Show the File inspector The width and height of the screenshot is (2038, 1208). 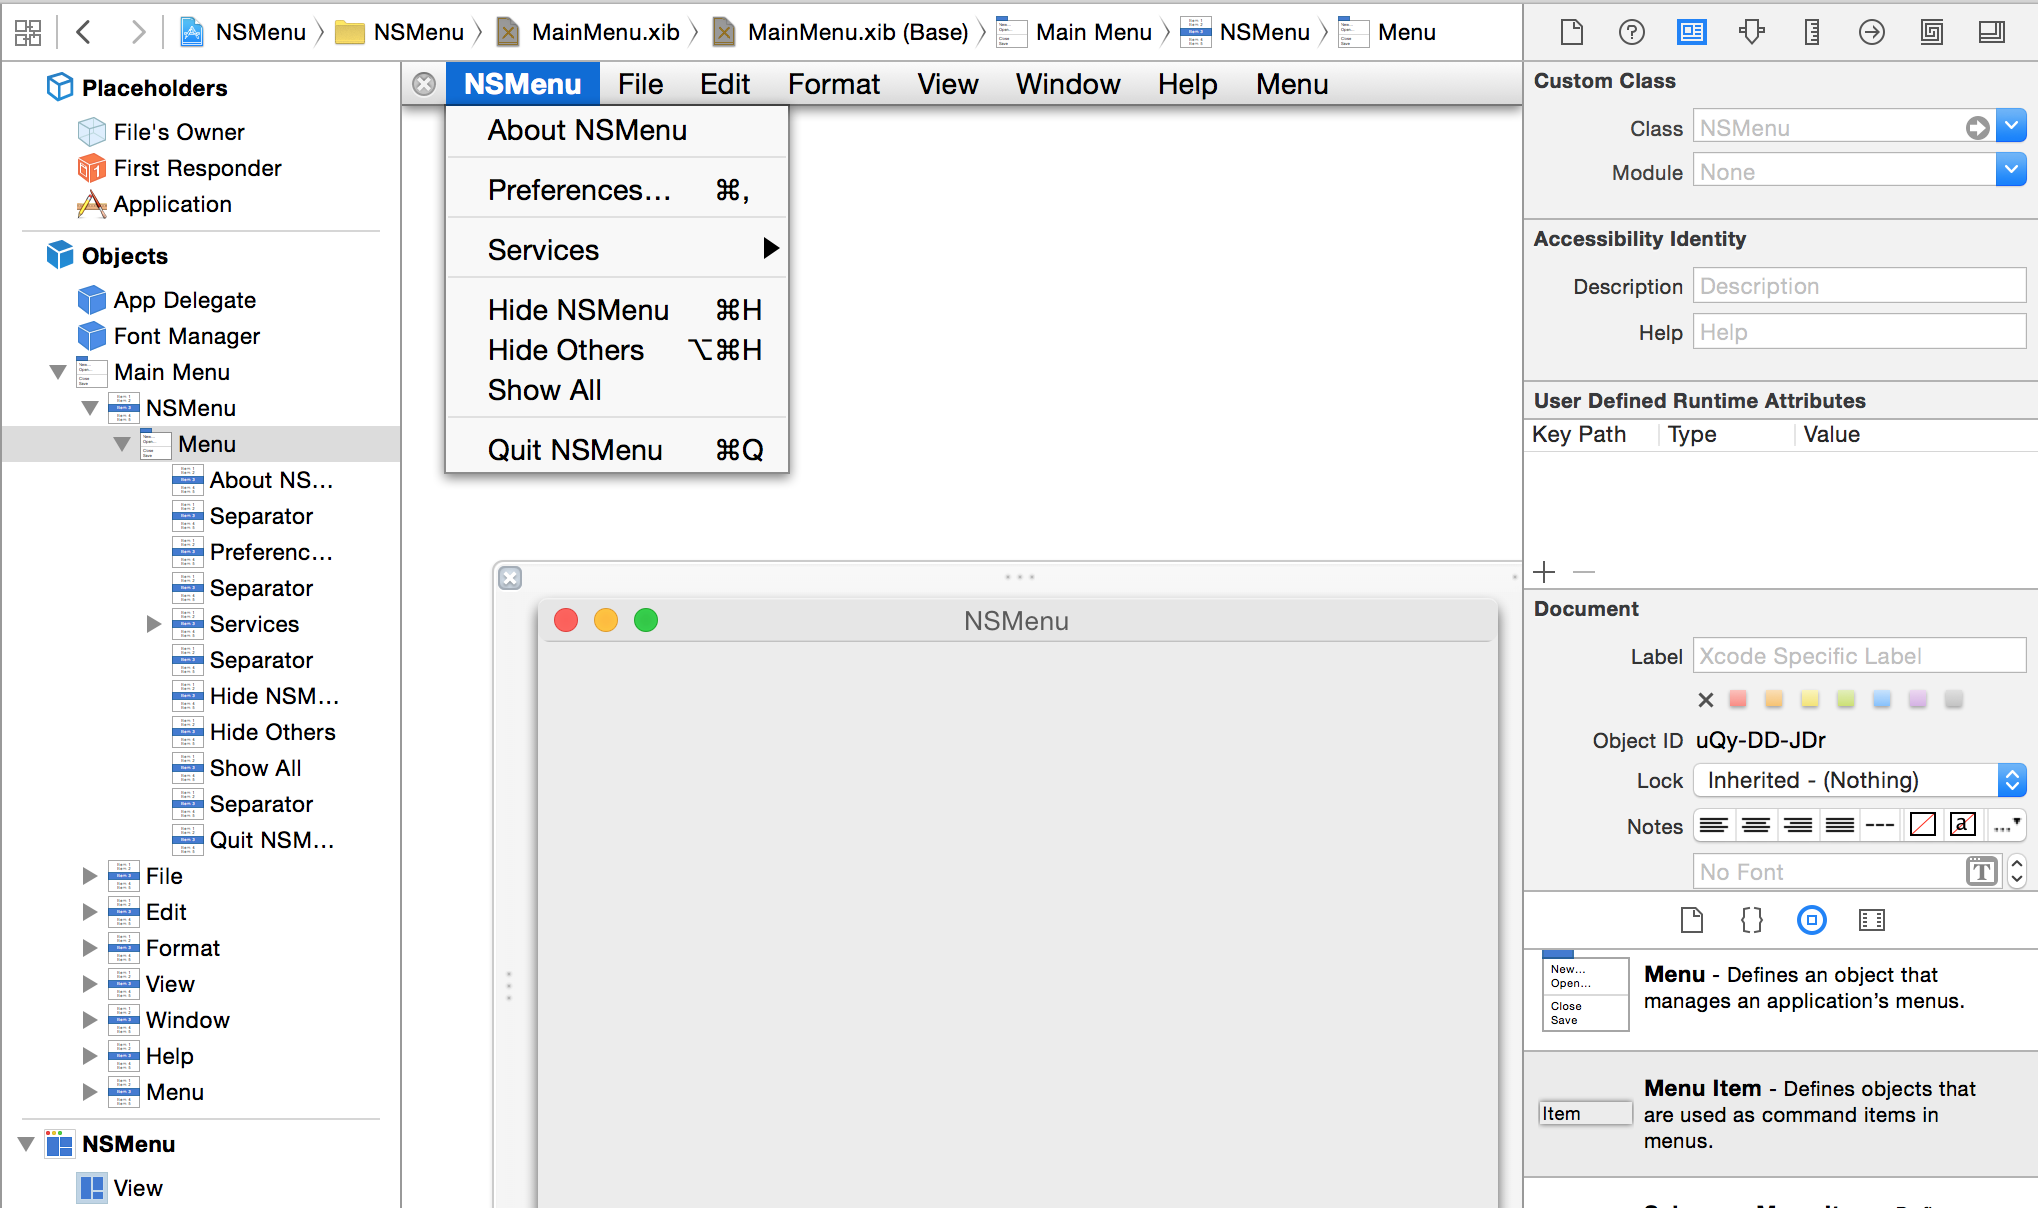point(1572,32)
